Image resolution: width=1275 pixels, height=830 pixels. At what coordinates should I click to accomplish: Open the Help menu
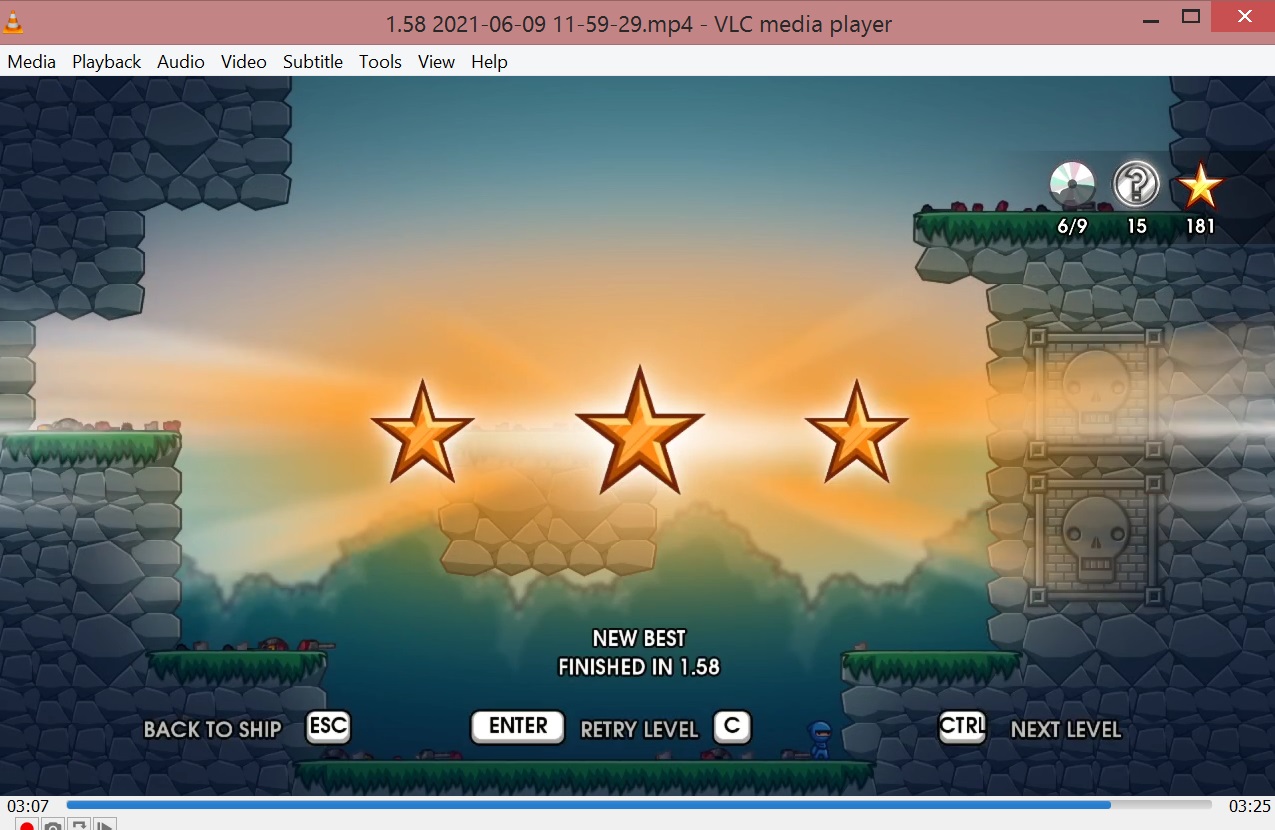coord(489,62)
